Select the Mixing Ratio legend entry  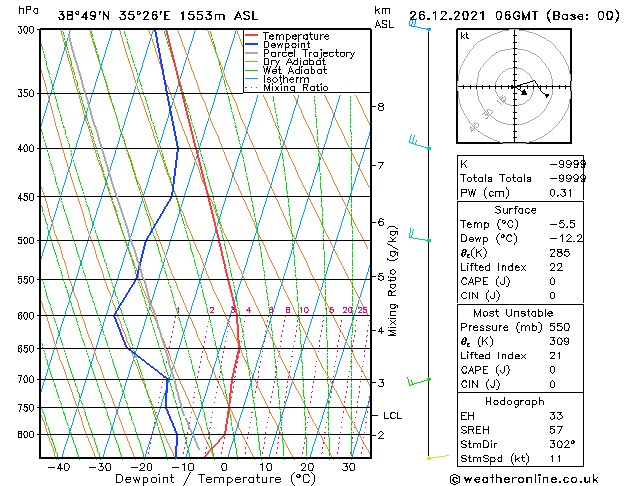point(295,88)
